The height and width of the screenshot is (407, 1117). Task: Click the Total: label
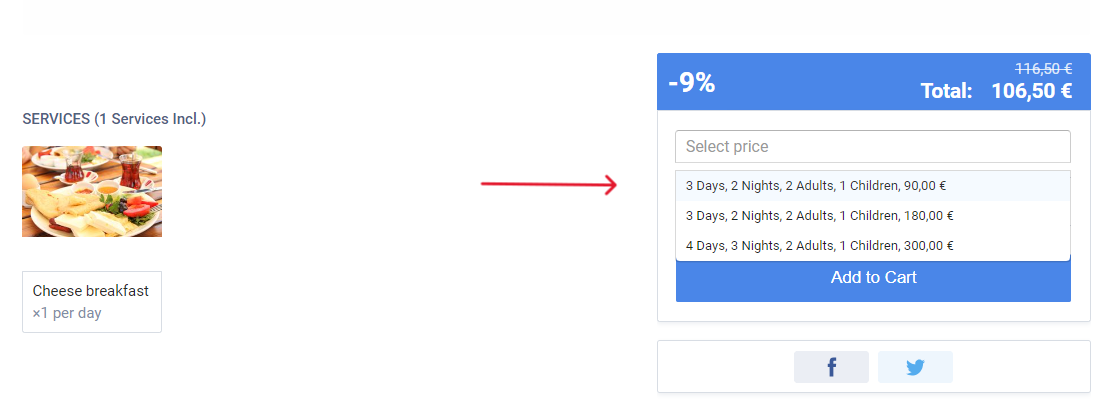tap(946, 91)
